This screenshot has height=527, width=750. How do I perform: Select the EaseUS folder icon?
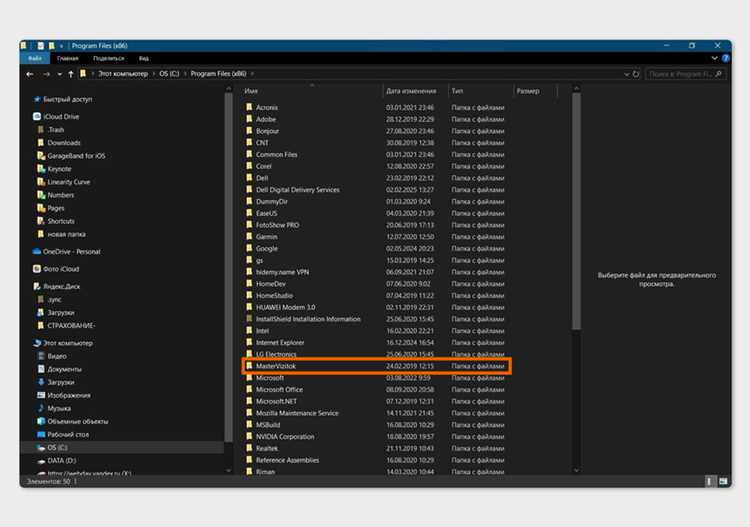(x=249, y=213)
